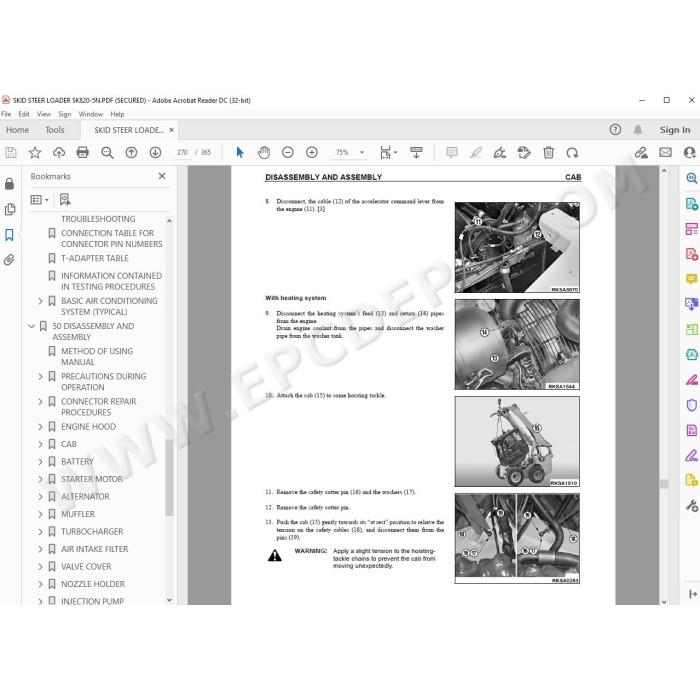Click the document vertical scrollbar thumb
Screen dimensions: 700x700
(x=664, y=483)
